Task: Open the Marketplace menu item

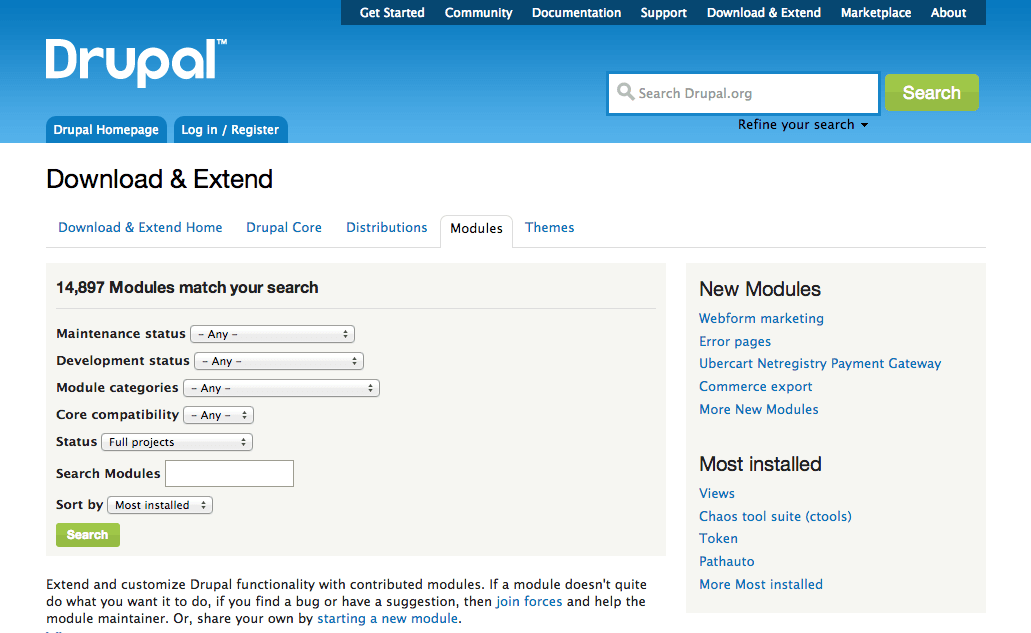Action: click(x=876, y=12)
